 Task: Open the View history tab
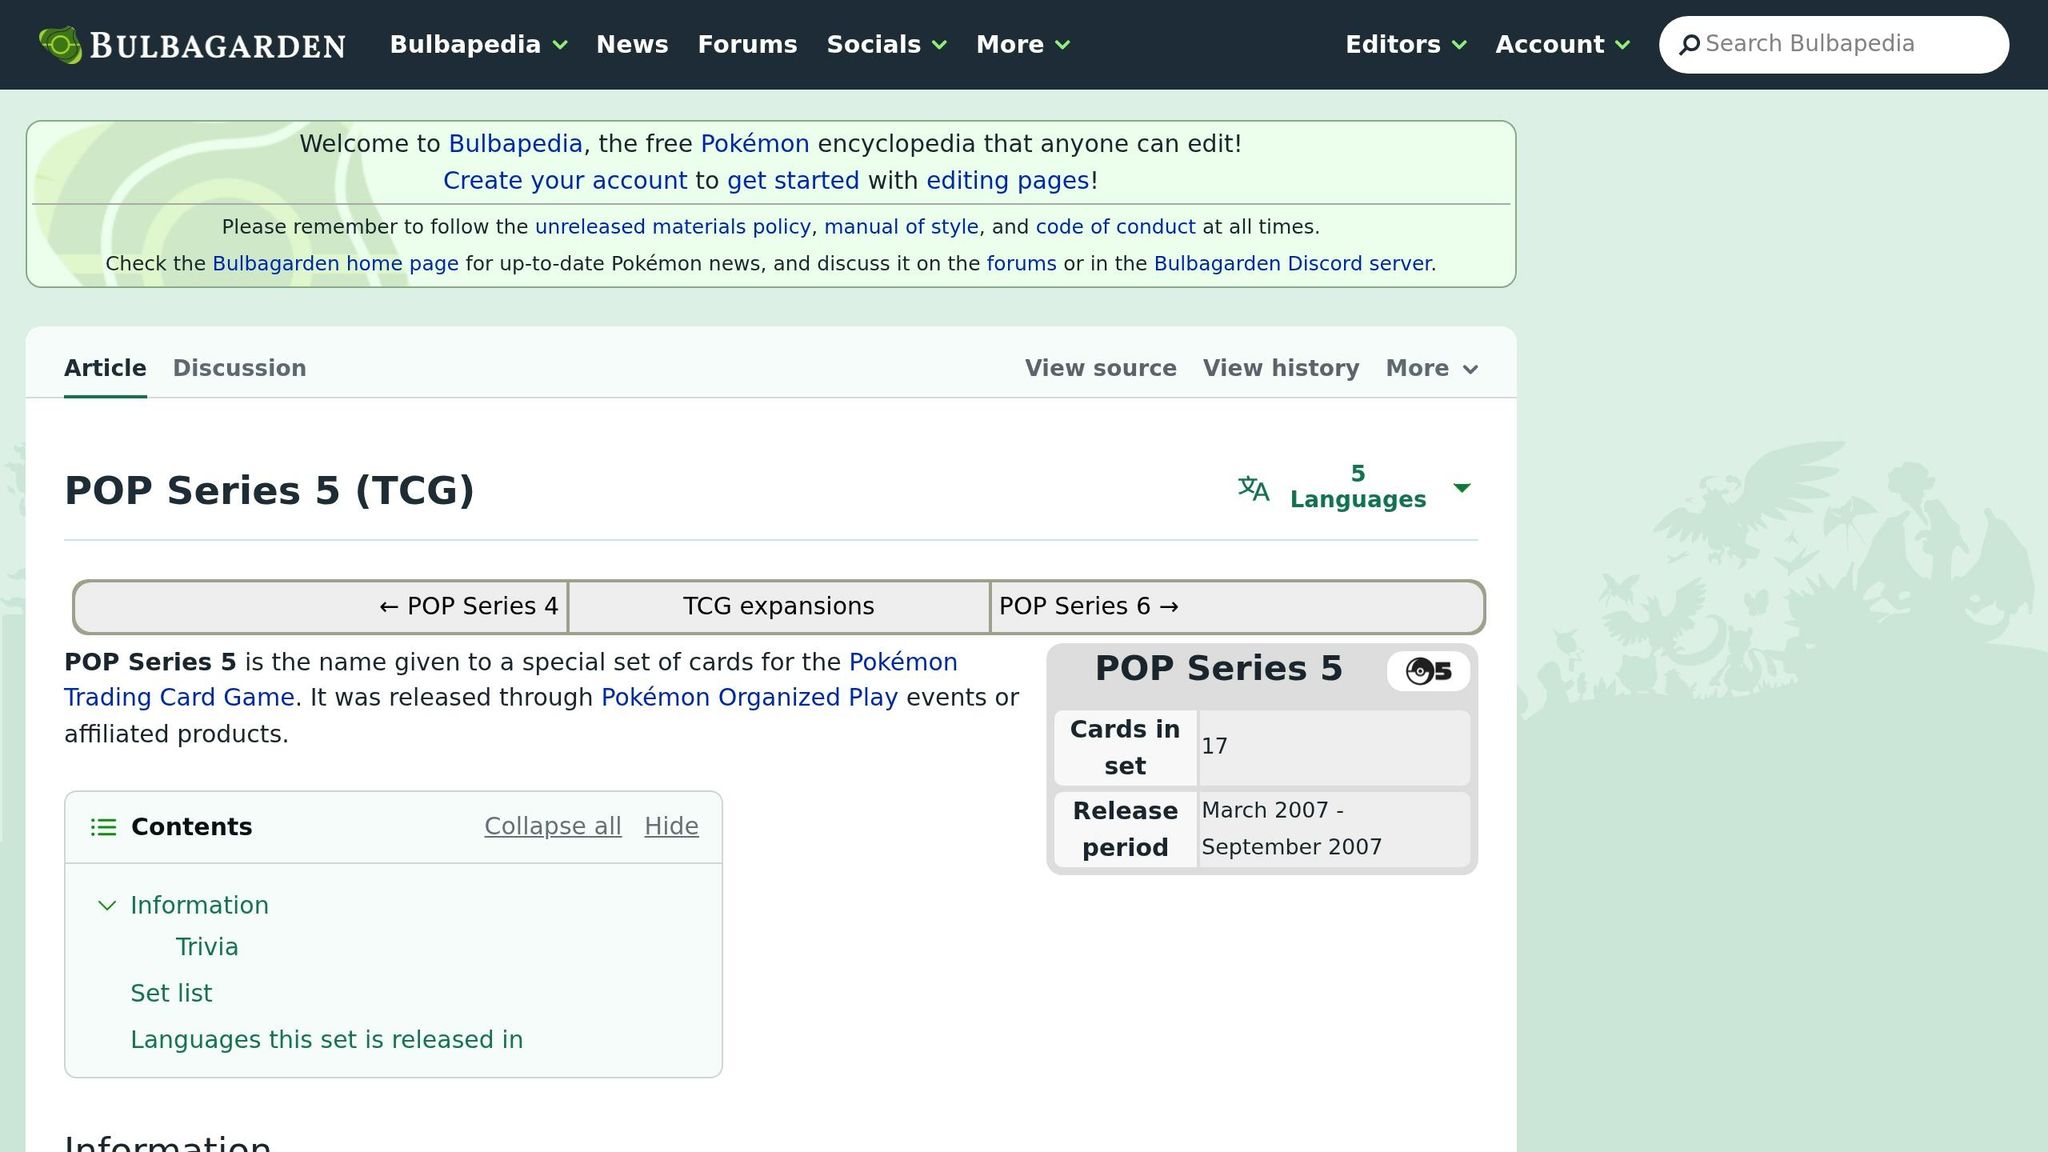click(1281, 368)
